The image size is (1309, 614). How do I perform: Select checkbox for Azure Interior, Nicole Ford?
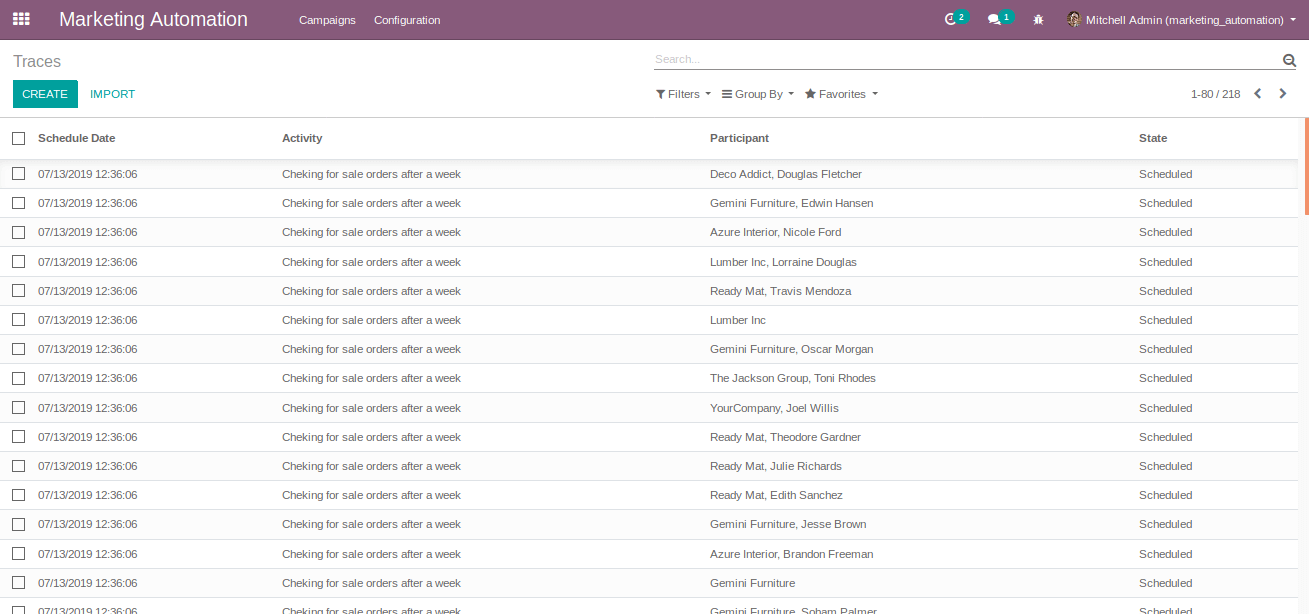click(18, 232)
